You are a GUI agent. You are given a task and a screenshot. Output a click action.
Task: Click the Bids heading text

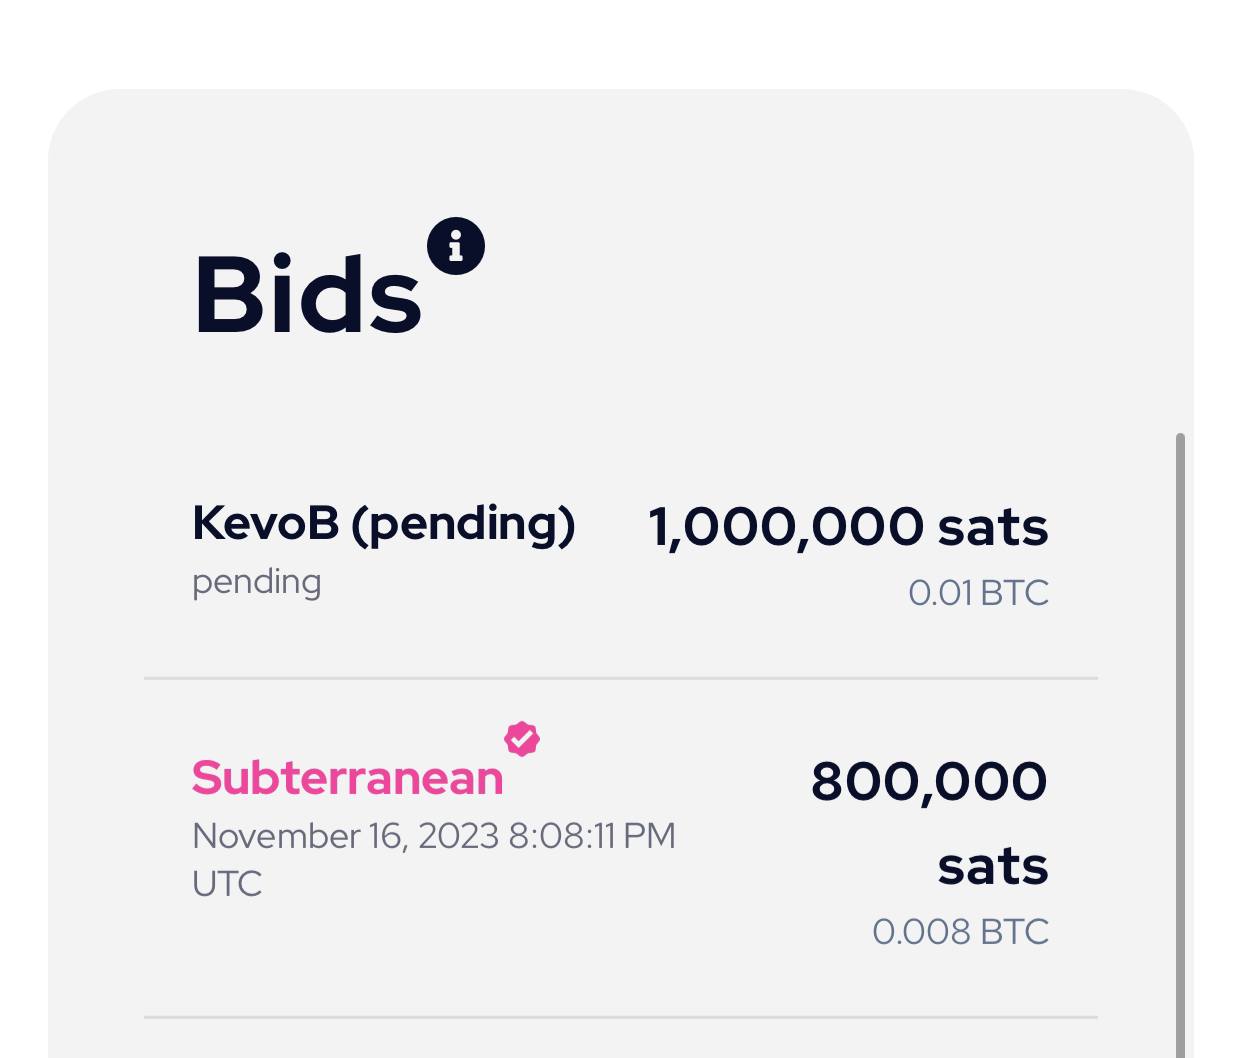[x=307, y=295]
